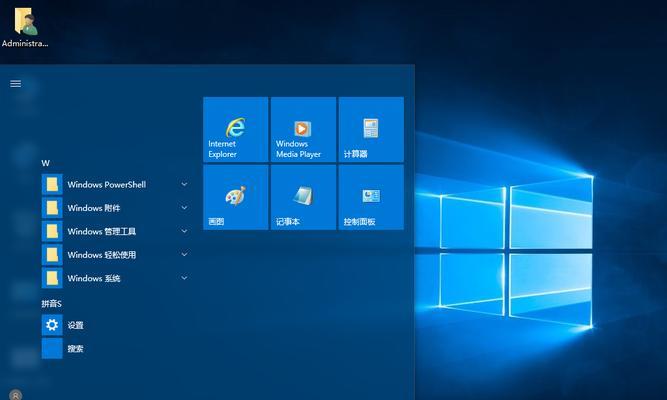The width and height of the screenshot is (667, 400).
Task: Click the Windows 轻松使用 folder icon
Action: (x=52, y=254)
